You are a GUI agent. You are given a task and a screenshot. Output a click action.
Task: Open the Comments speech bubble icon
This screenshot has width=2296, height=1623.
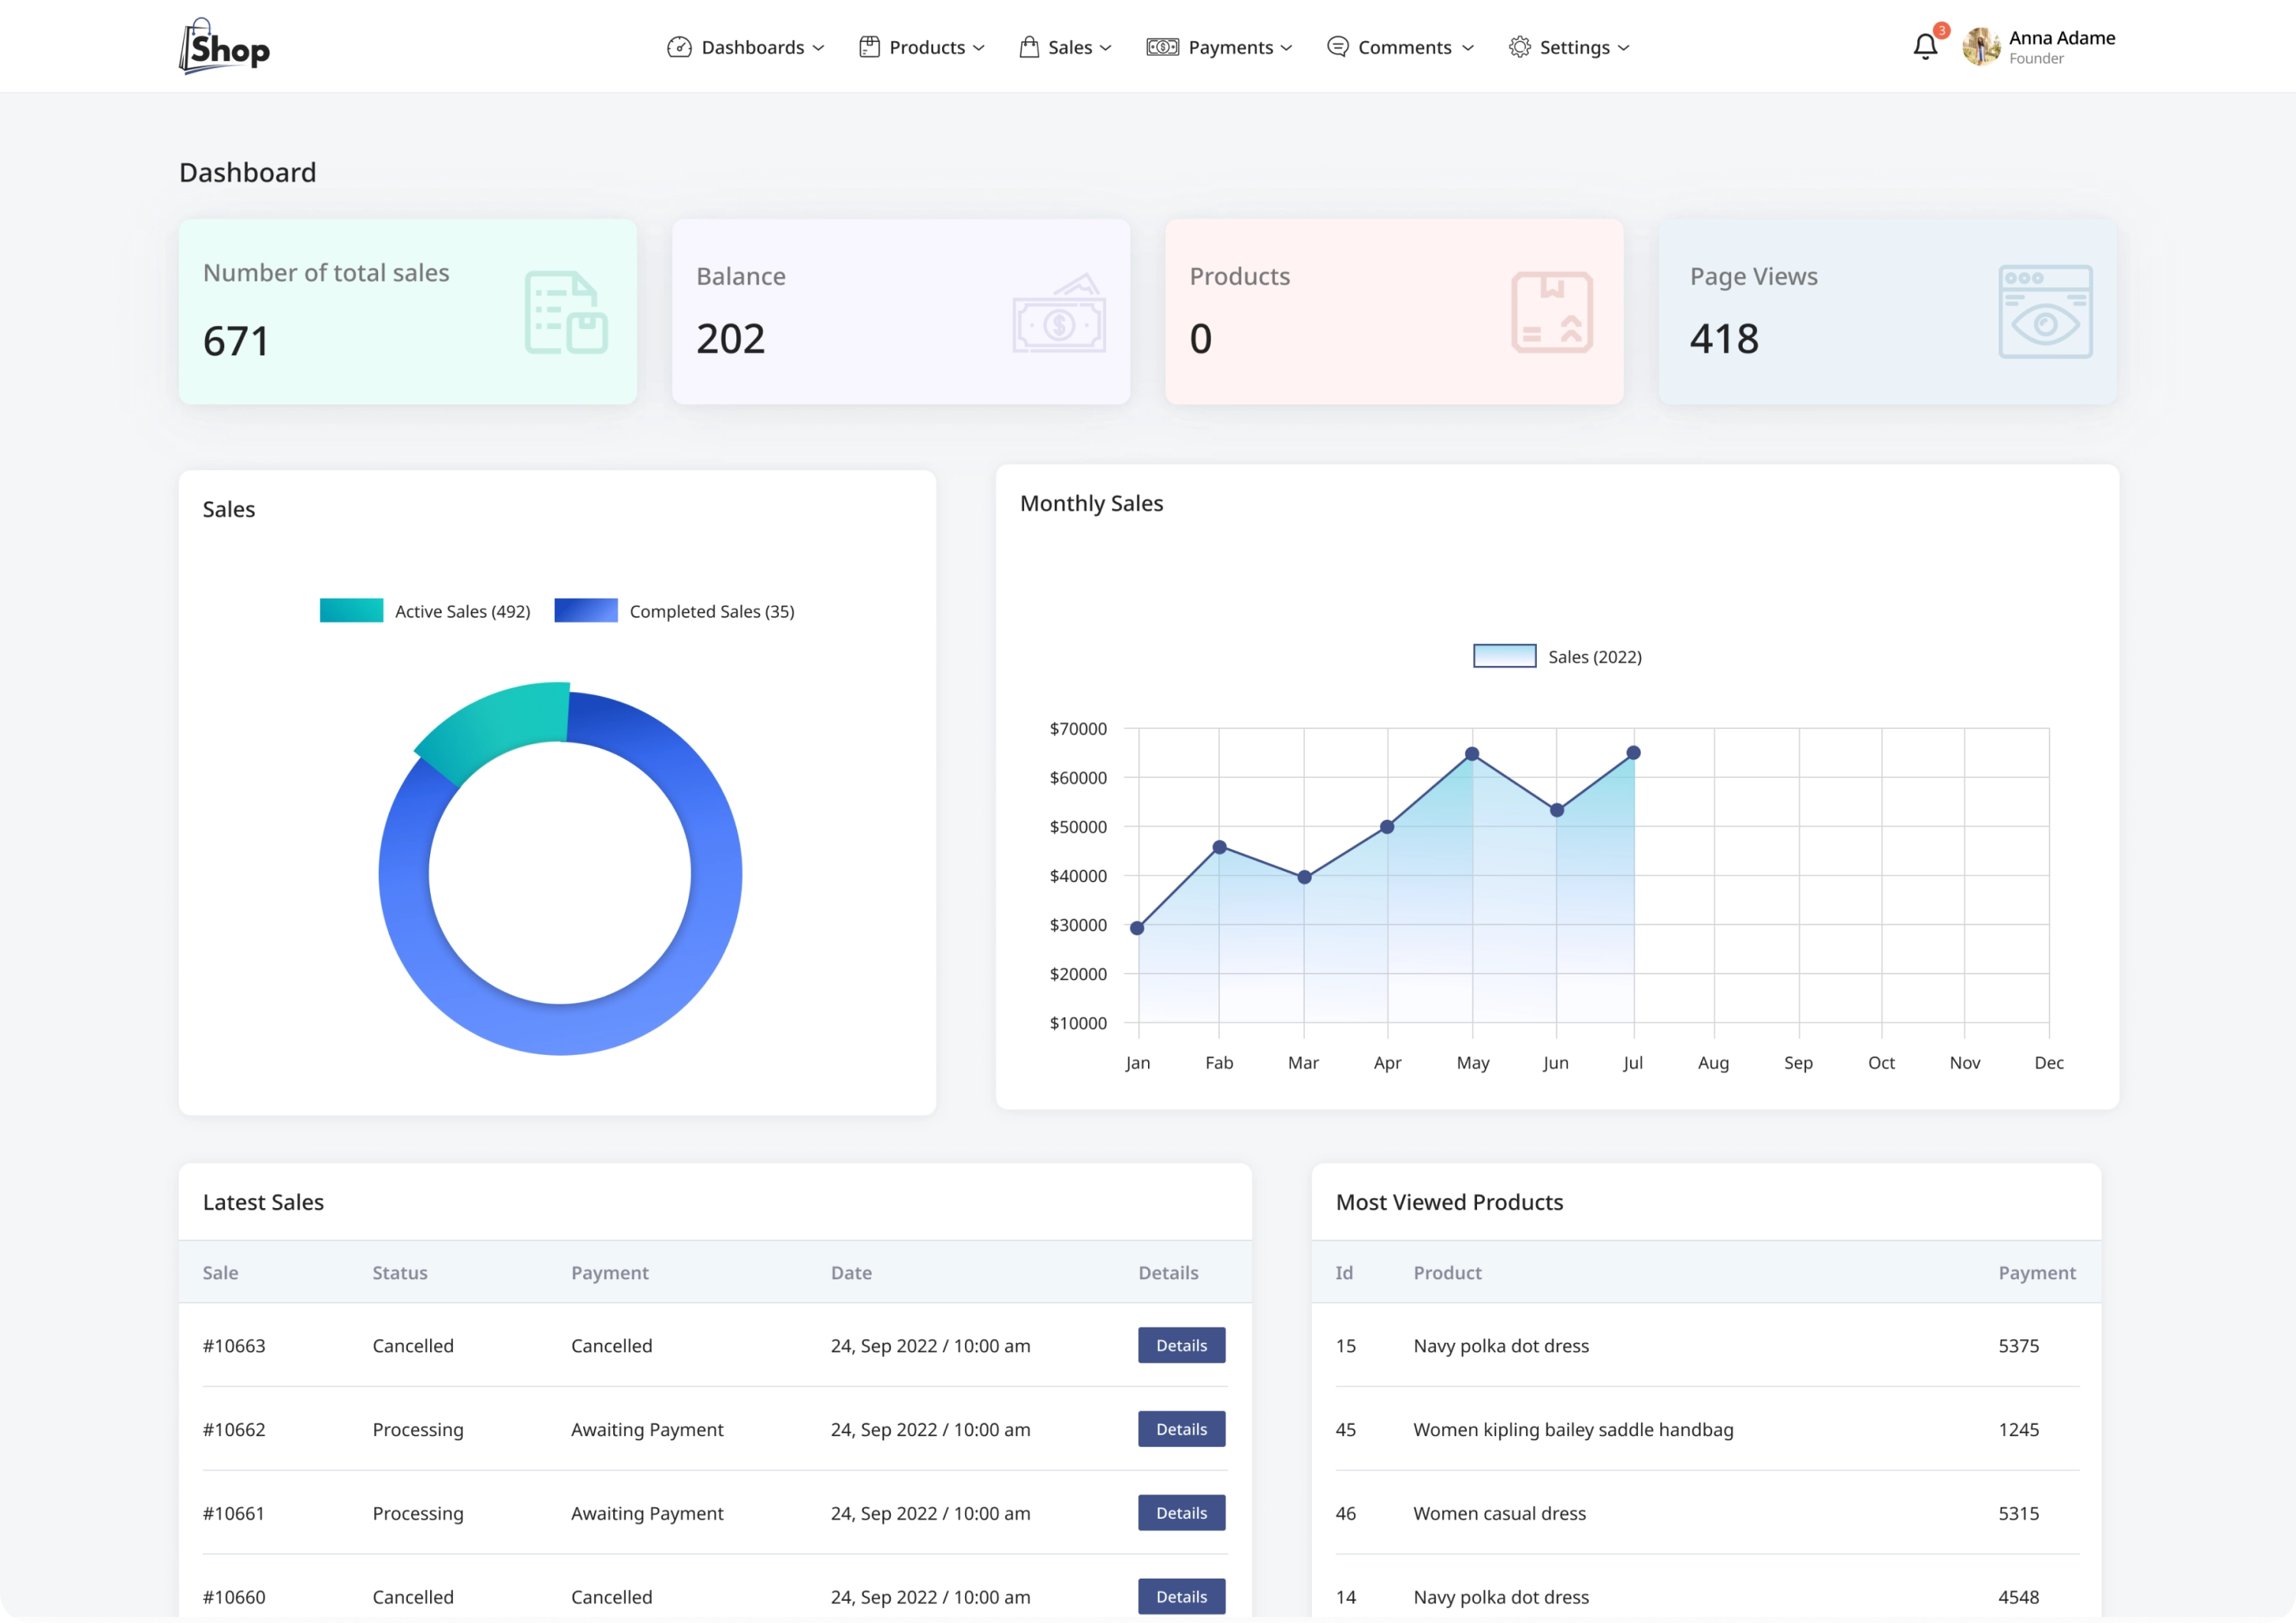(x=1337, y=46)
